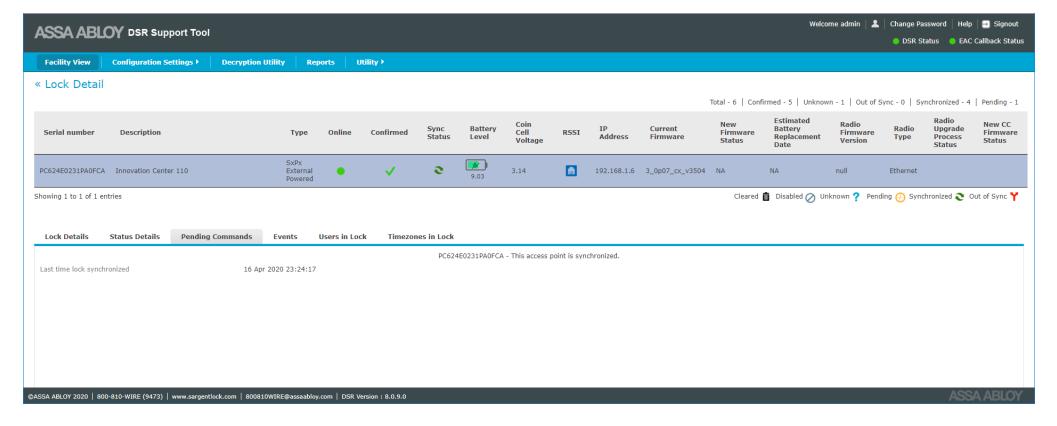Image resolution: width=1057 pixels, height=426 pixels.
Task: Click the Unknown - 1 summary count
Action: pos(824,102)
